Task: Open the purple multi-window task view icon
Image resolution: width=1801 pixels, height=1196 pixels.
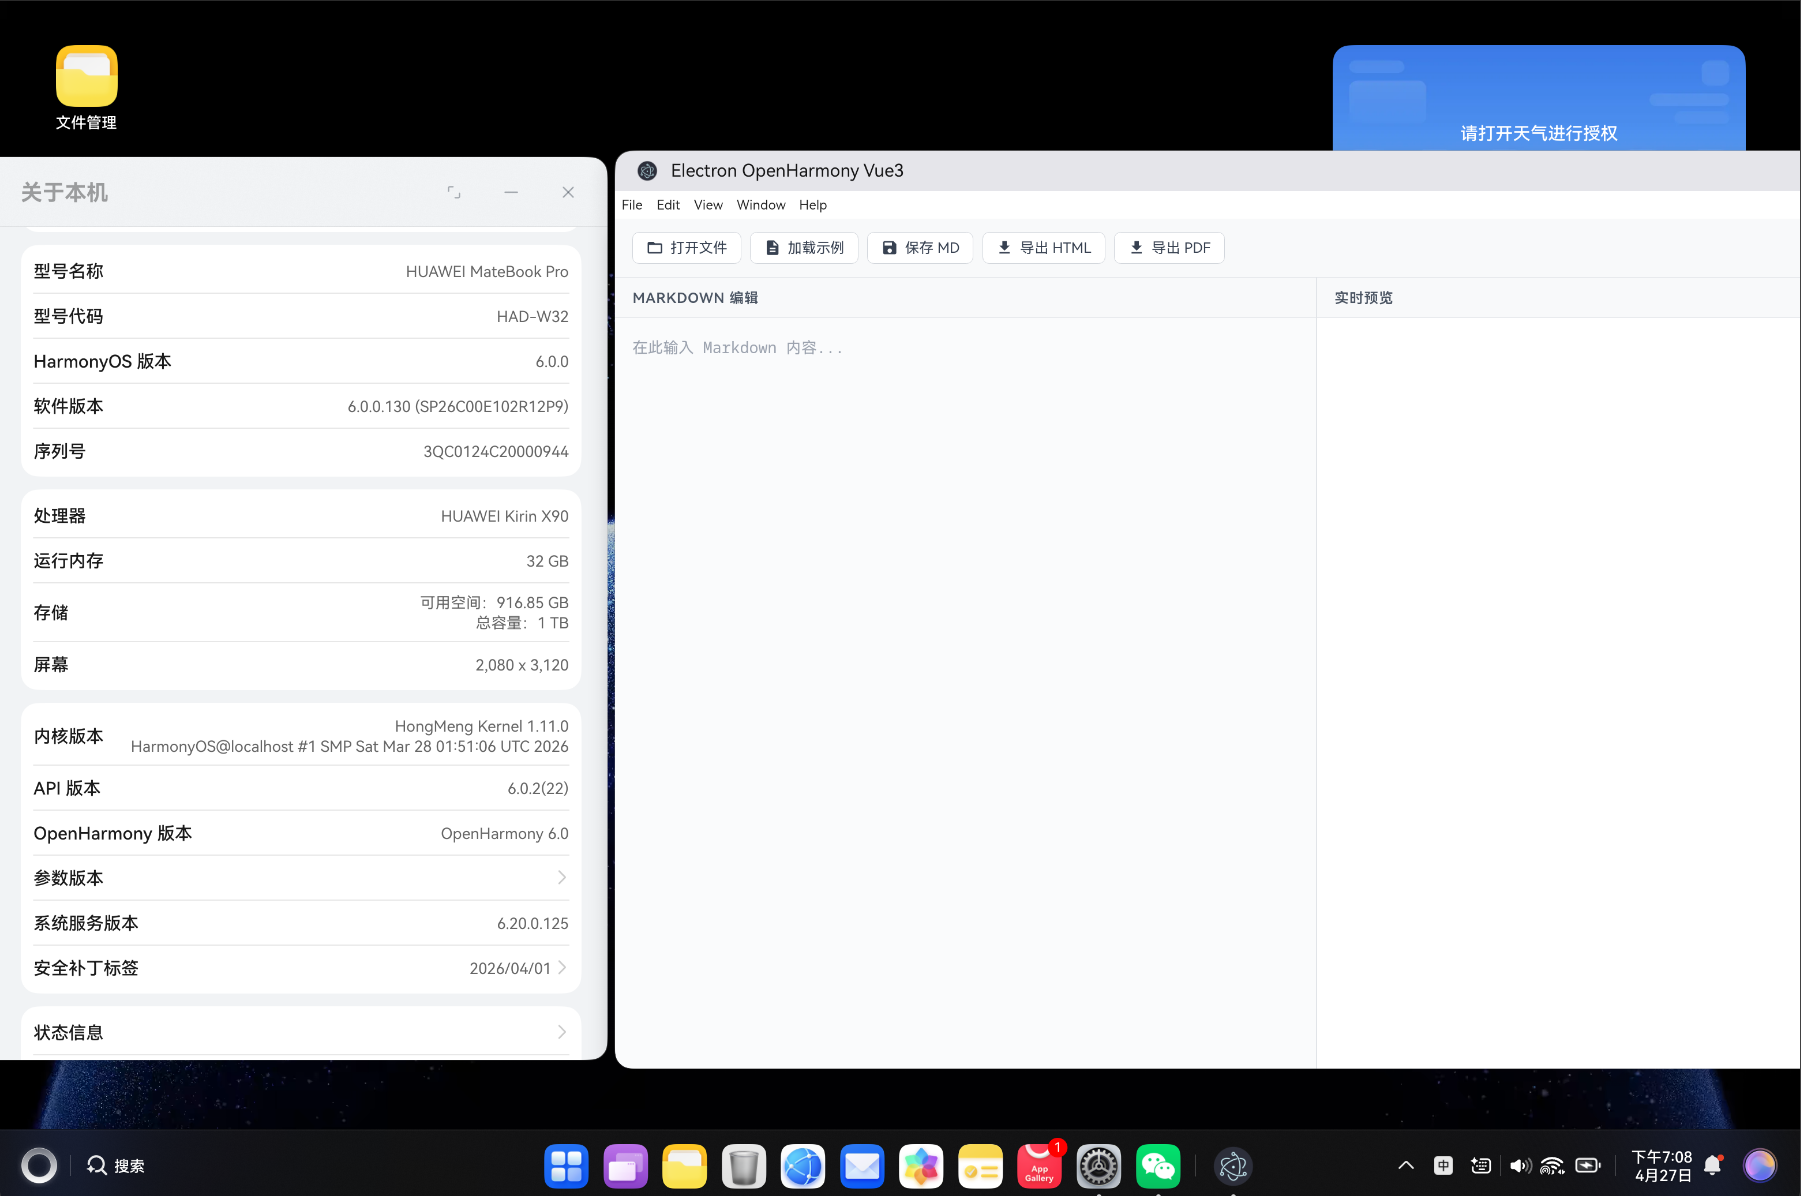Action: tap(626, 1166)
